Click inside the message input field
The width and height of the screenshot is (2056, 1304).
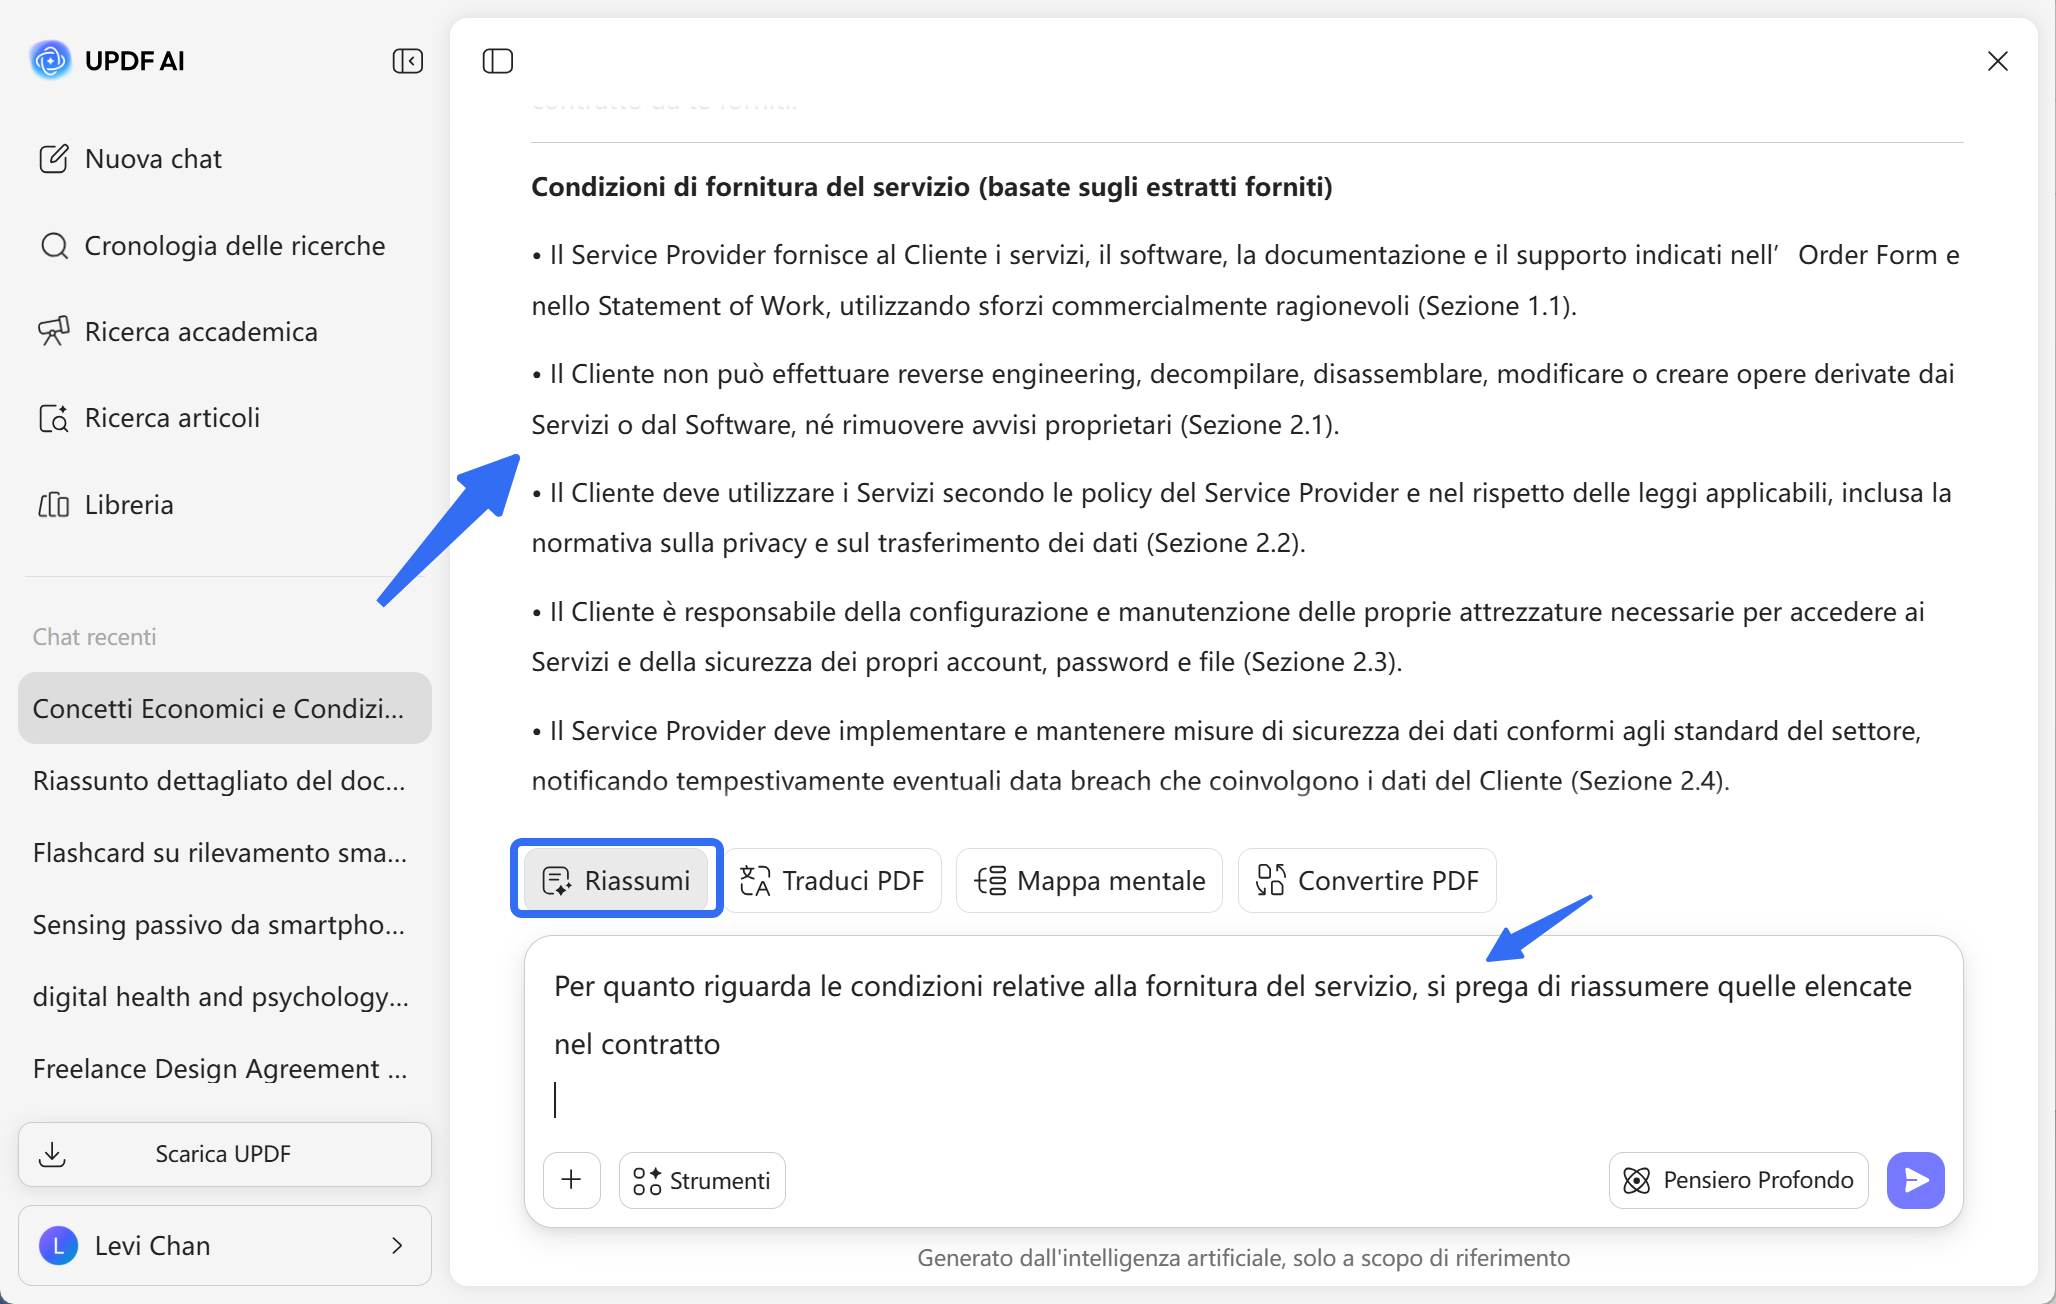click(1240, 1040)
